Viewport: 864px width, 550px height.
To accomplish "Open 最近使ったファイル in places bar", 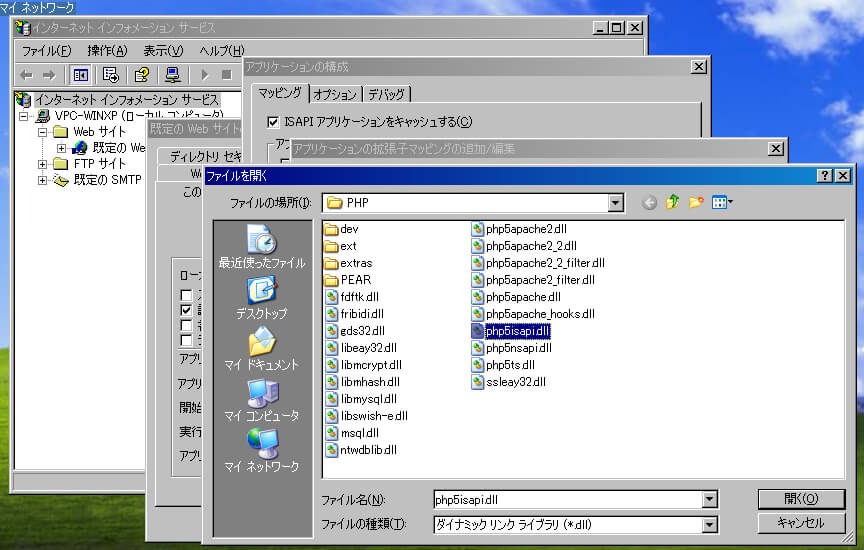I will [x=261, y=246].
